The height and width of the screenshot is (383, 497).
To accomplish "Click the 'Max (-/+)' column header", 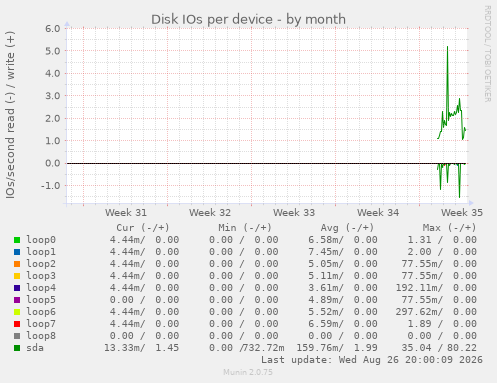I will [449, 228].
